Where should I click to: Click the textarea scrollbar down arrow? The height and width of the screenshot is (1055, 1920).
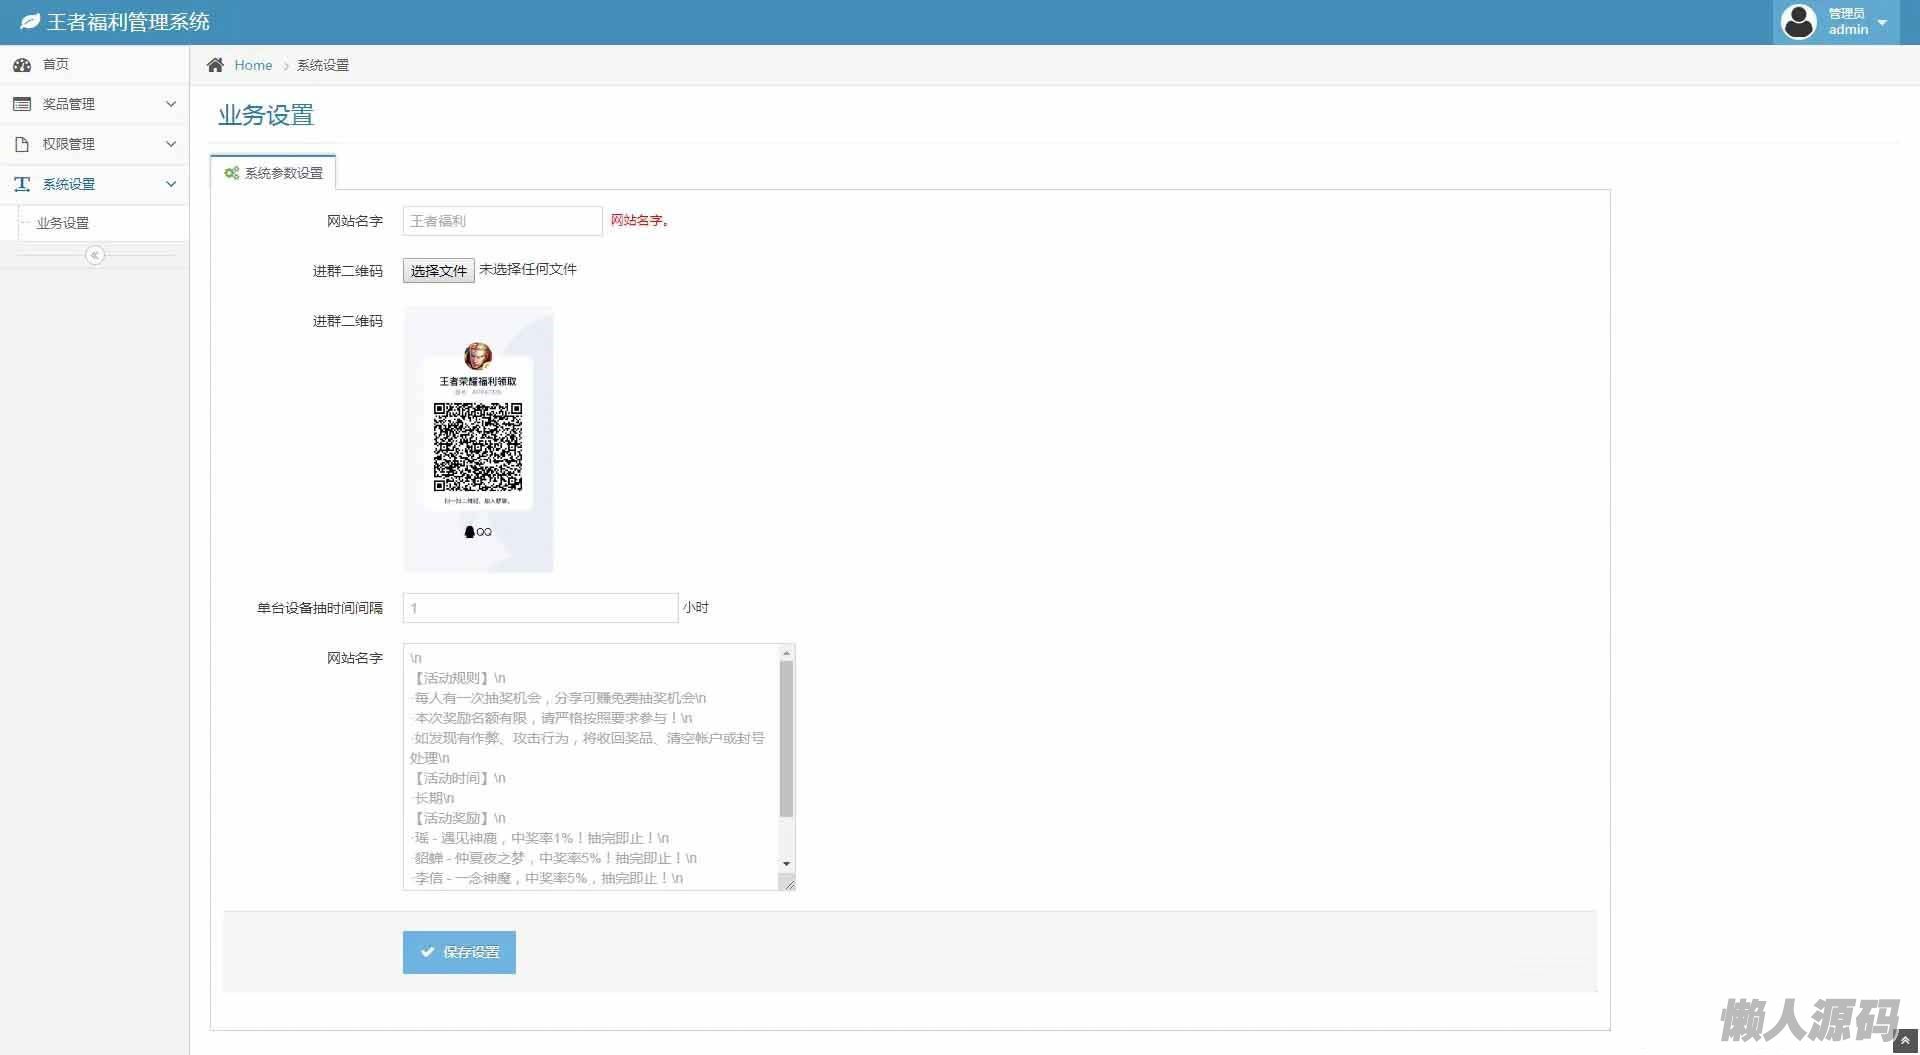pyautogui.click(x=787, y=863)
